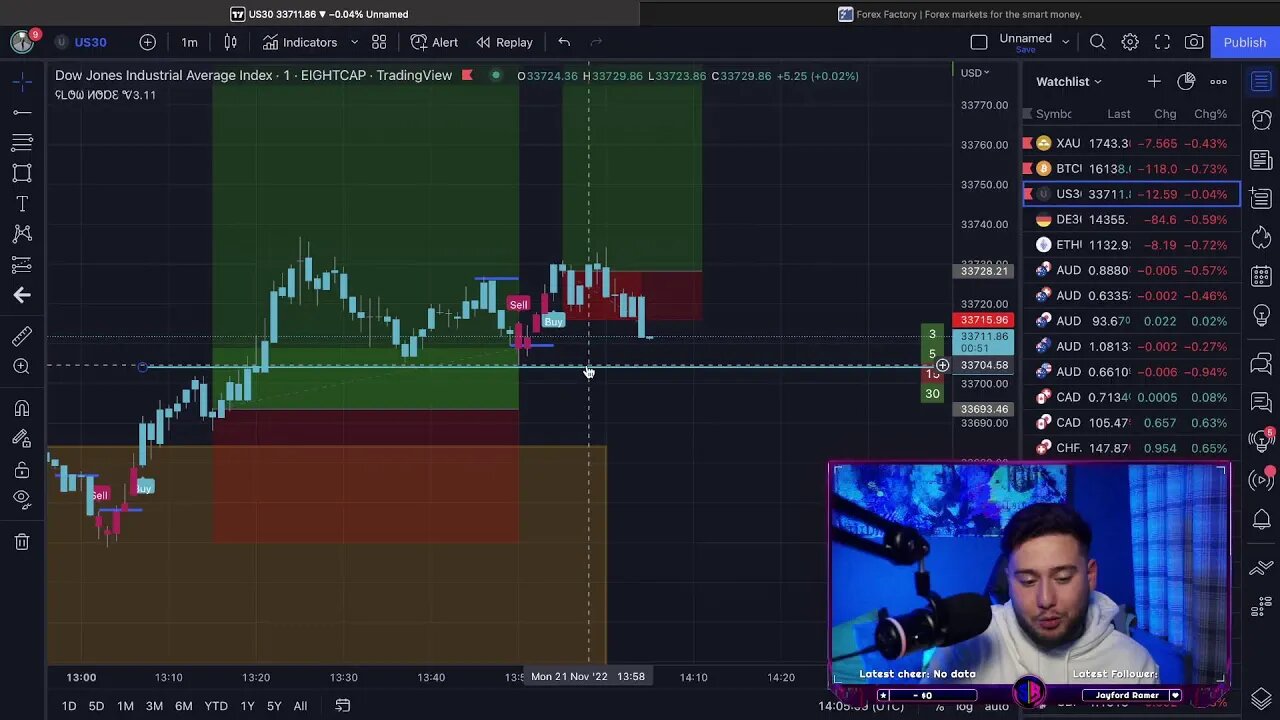Screen dimensions: 1280x720
Task: Open the Fibonacci and pitchfork tools
Action: [22, 142]
